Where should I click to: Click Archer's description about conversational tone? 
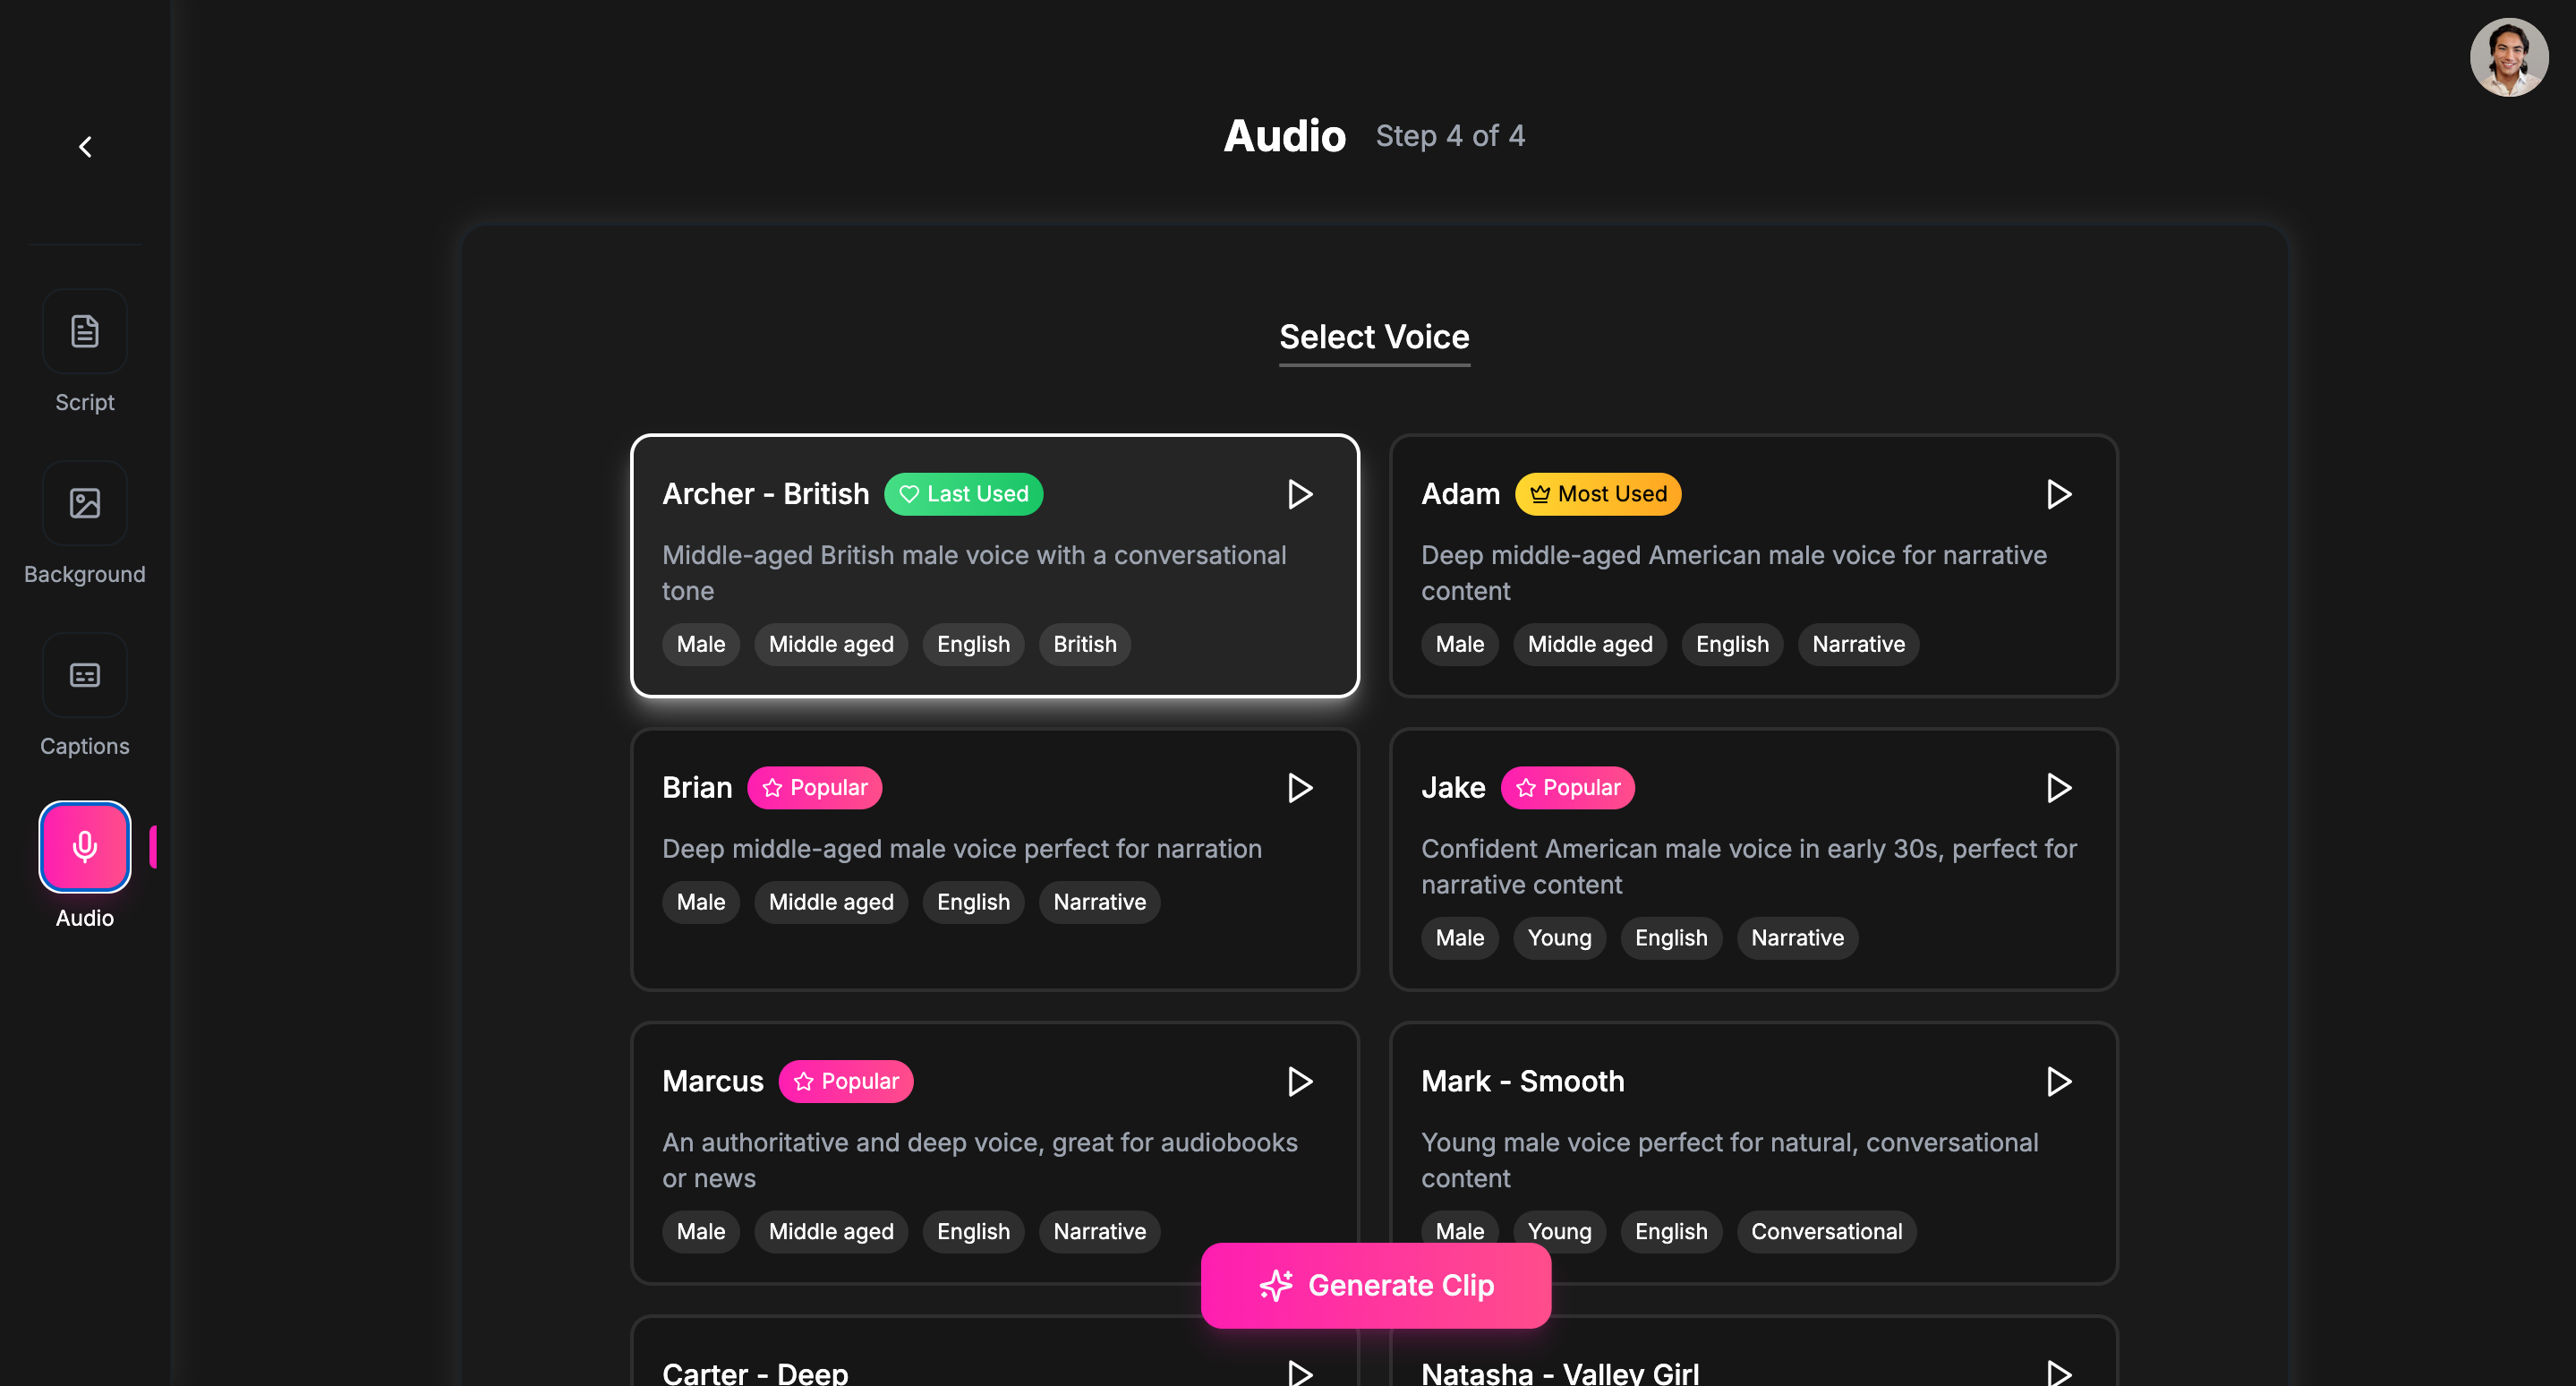coord(974,573)
